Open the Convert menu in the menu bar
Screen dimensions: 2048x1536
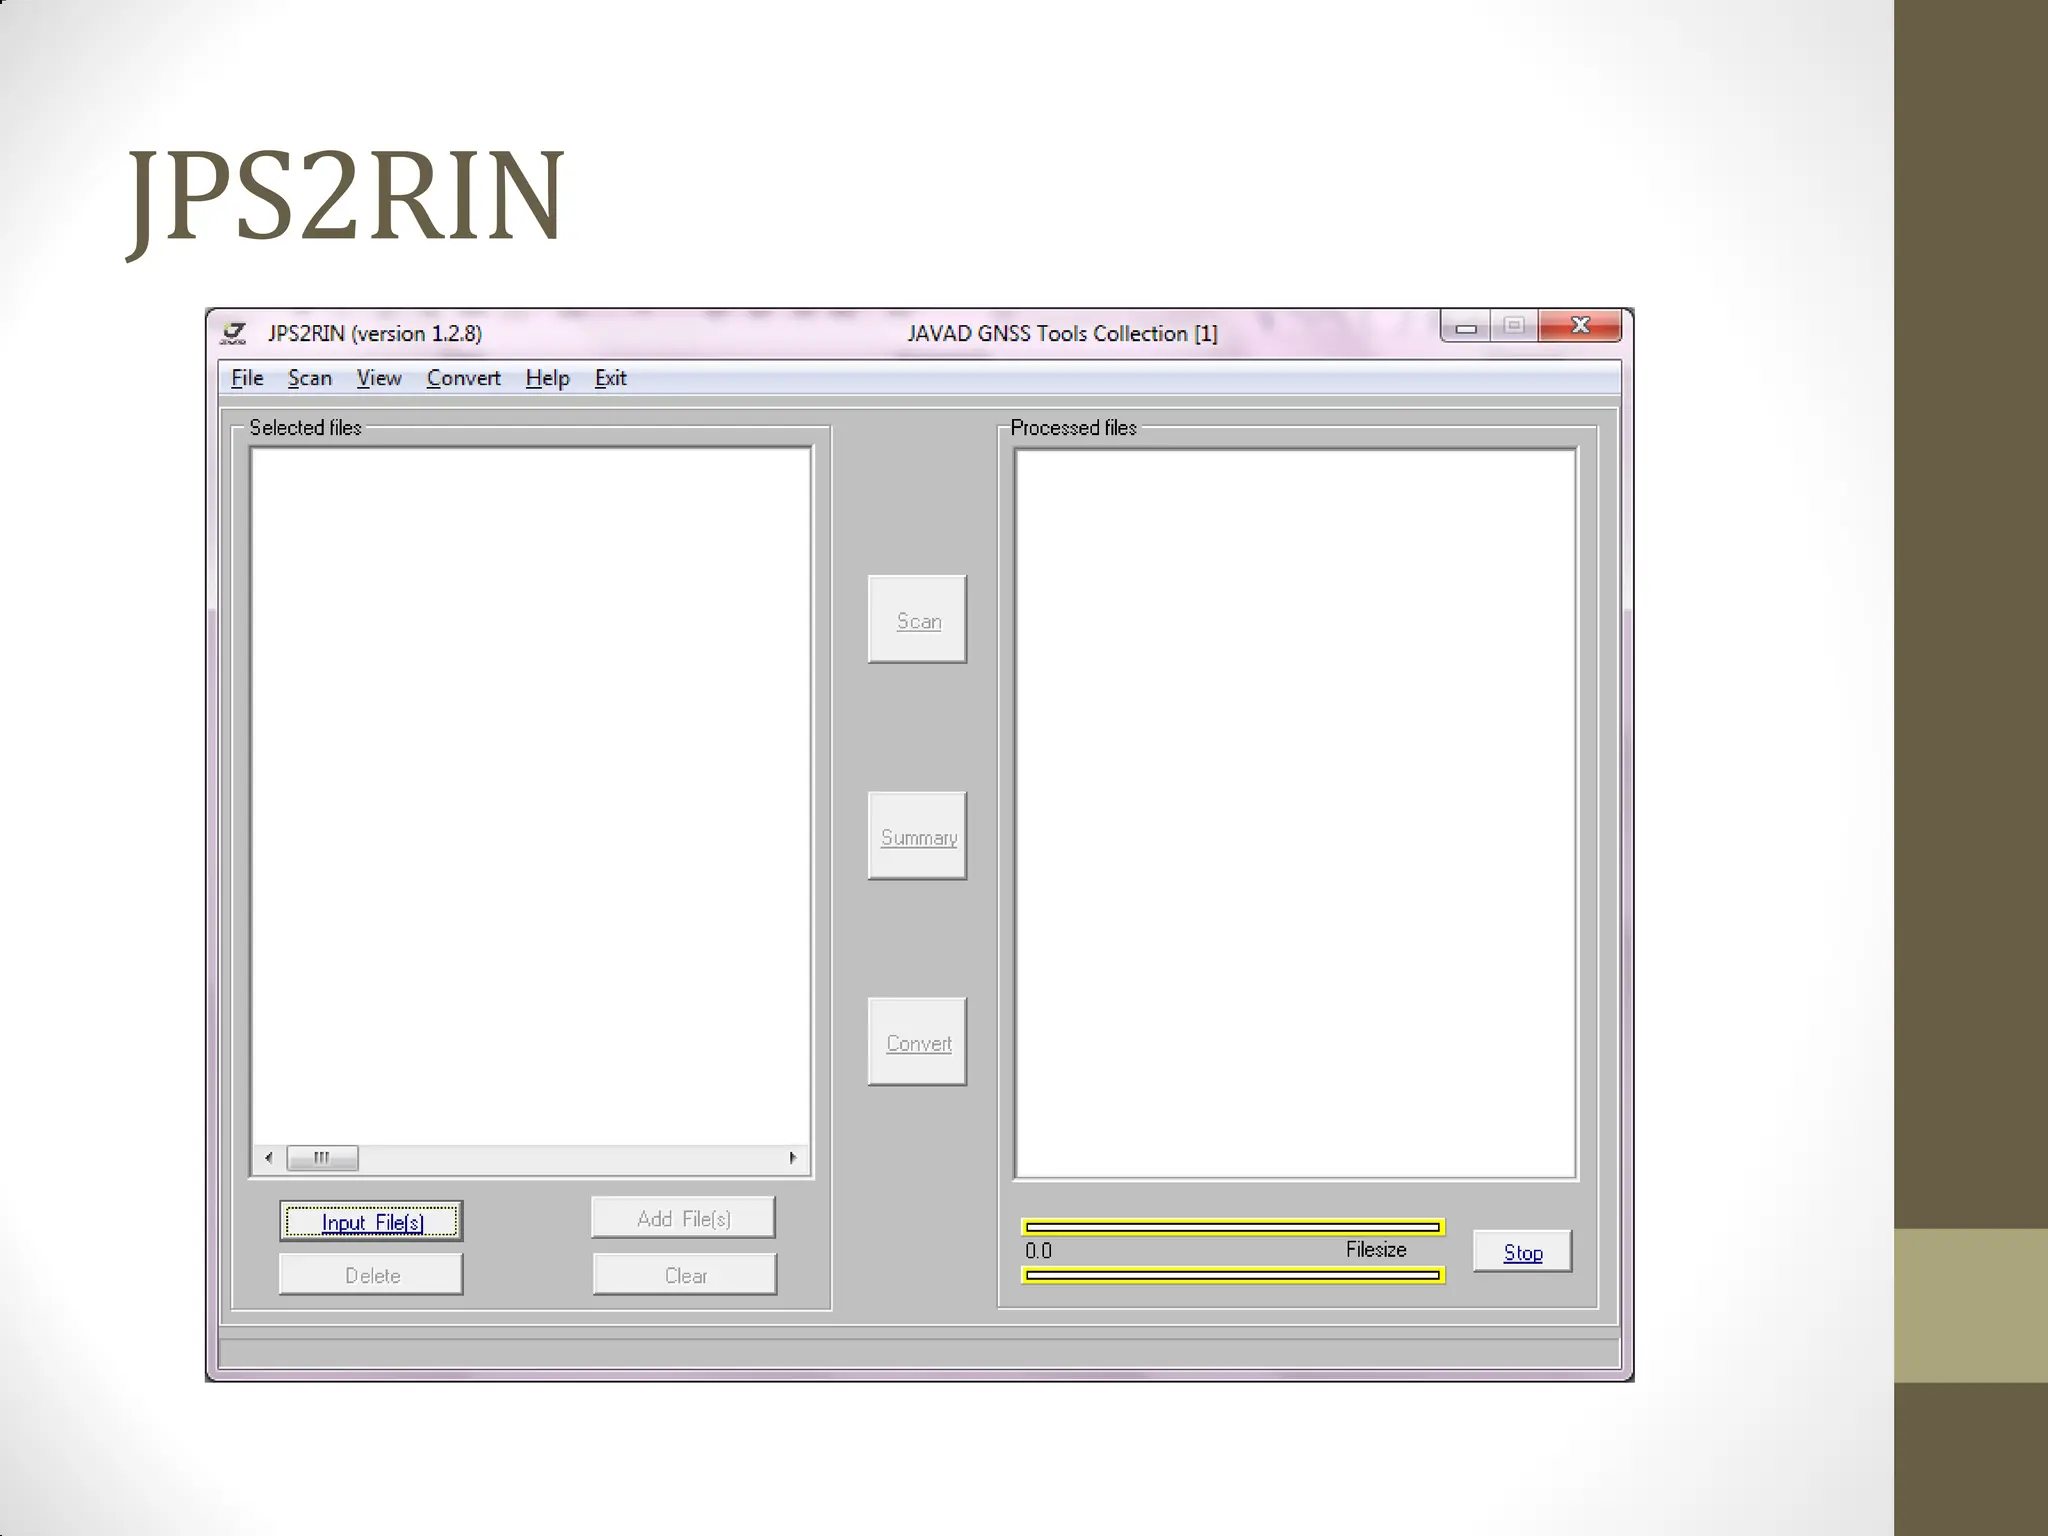(x=463, y=378)
